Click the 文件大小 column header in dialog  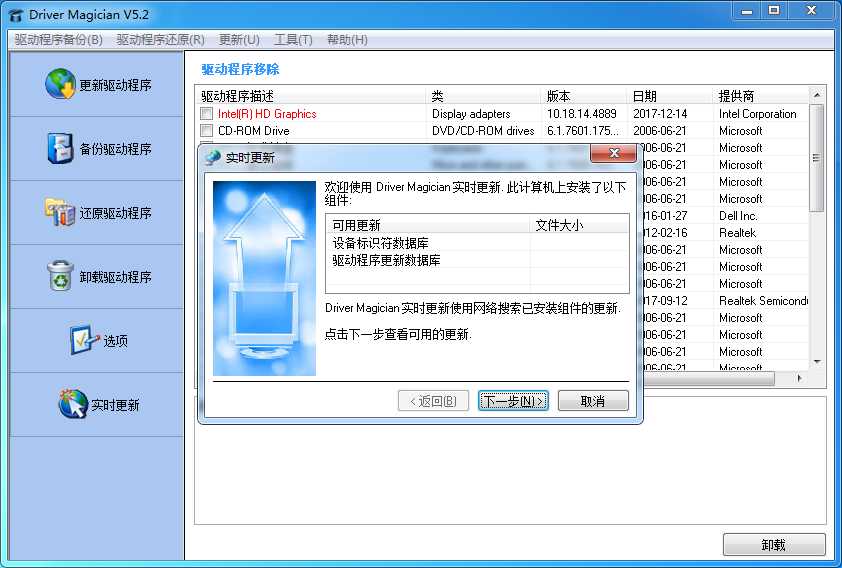[579, 225]
